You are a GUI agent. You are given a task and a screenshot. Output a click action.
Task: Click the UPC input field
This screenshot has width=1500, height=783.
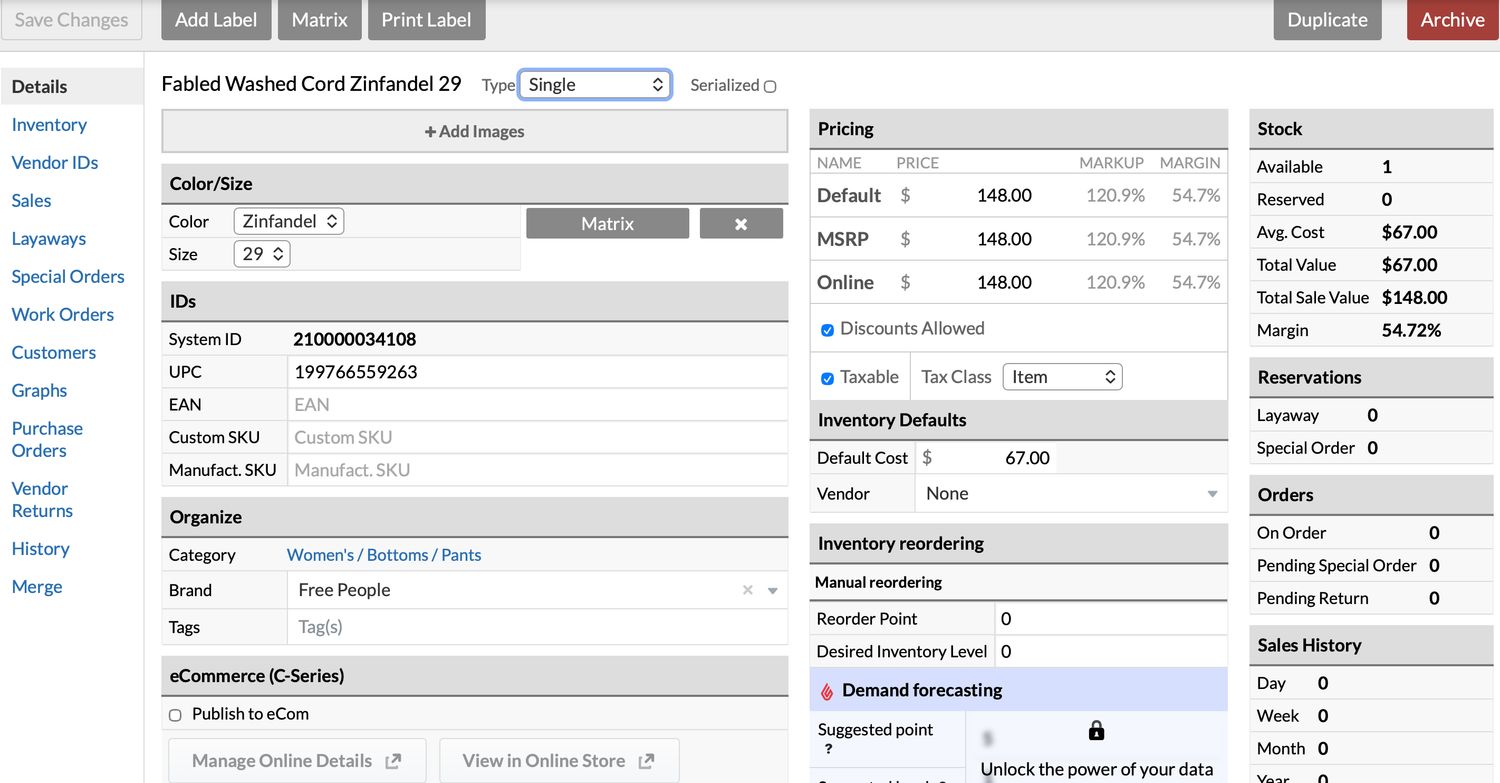[538, 372]
